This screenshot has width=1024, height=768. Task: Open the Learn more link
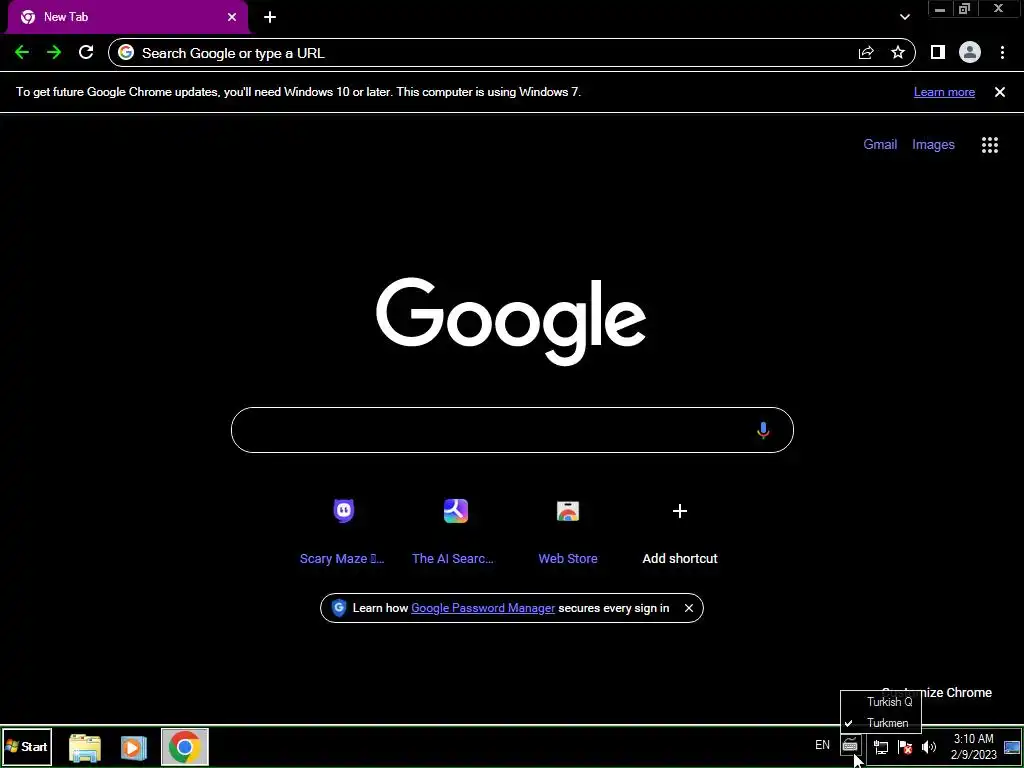[944, 92]
